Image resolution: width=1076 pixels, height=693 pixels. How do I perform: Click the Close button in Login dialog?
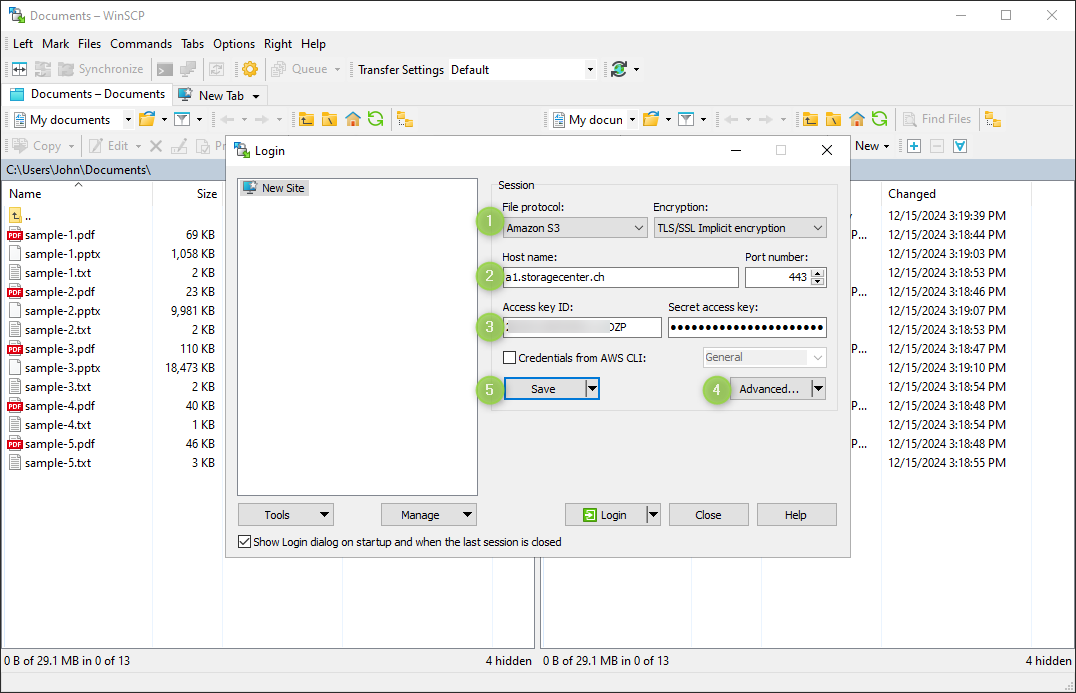pyautogui.click(x=708, y=515)
